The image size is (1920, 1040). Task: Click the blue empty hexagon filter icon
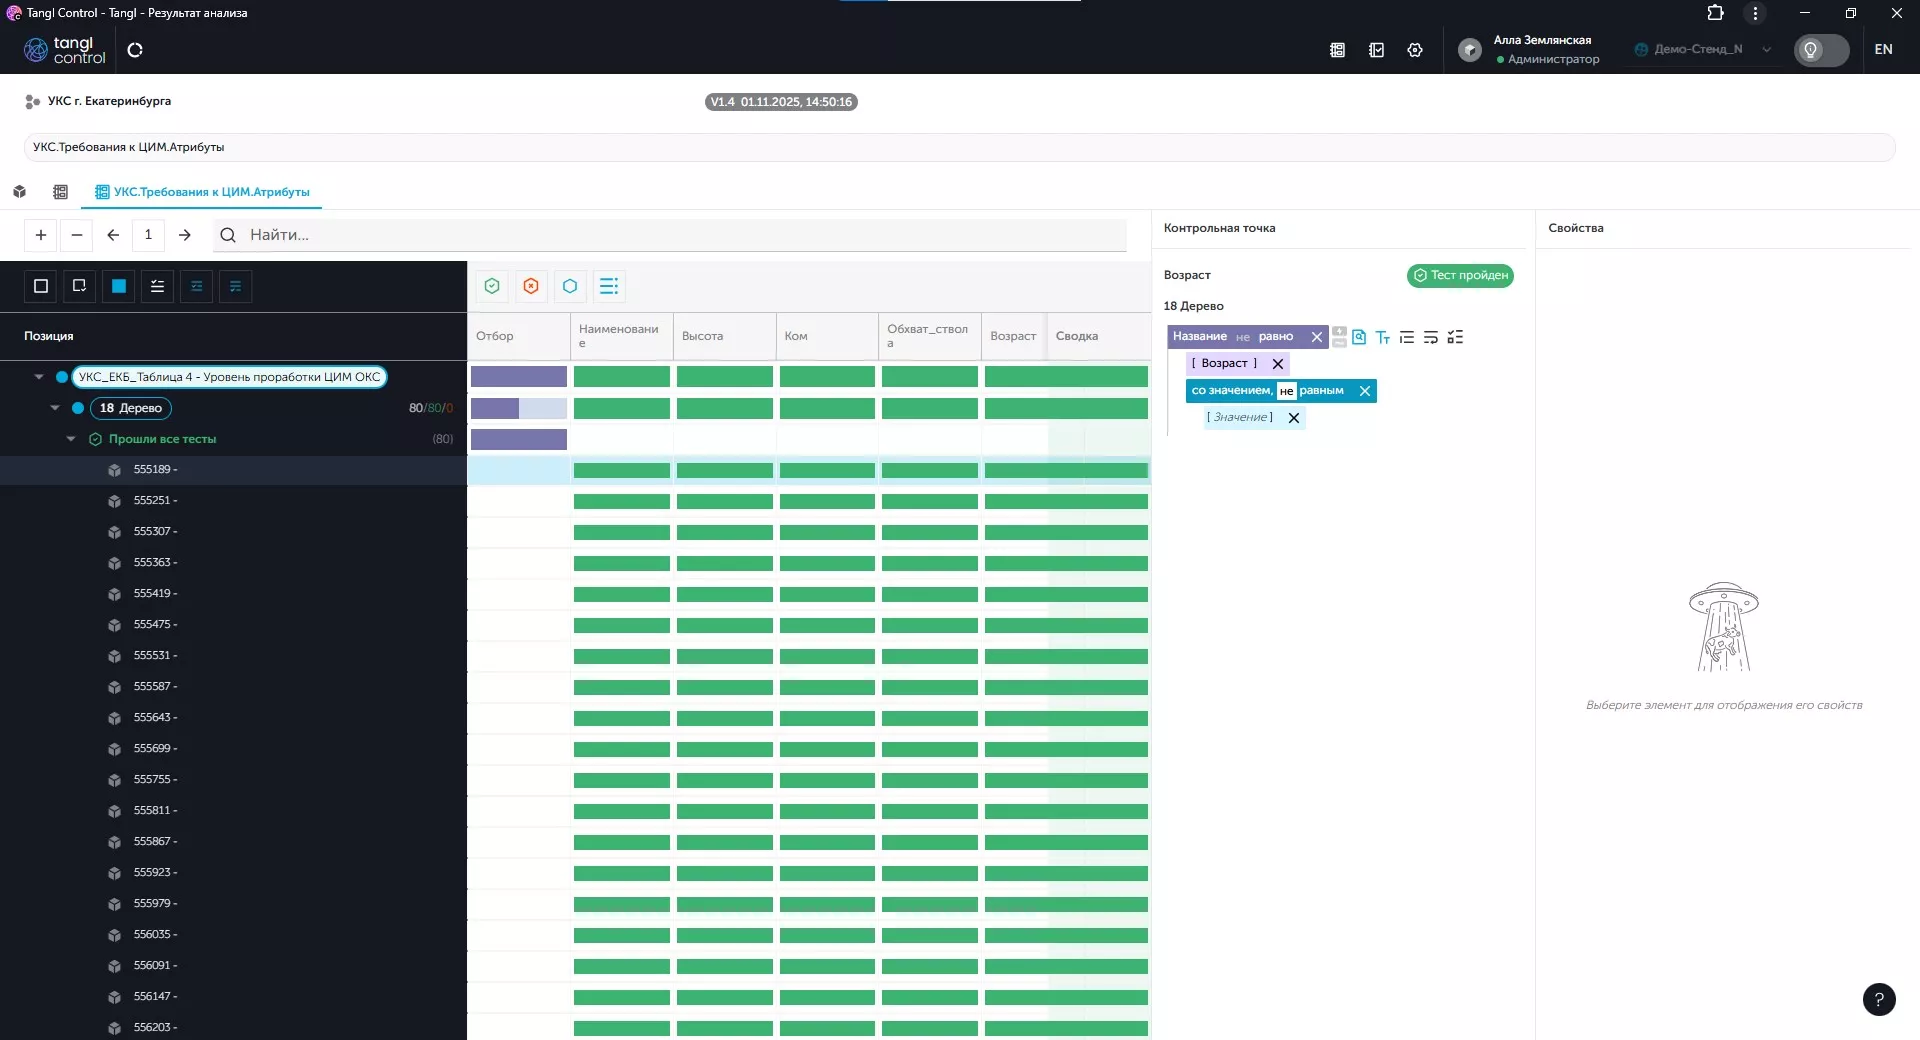click(x=570, y=286)
